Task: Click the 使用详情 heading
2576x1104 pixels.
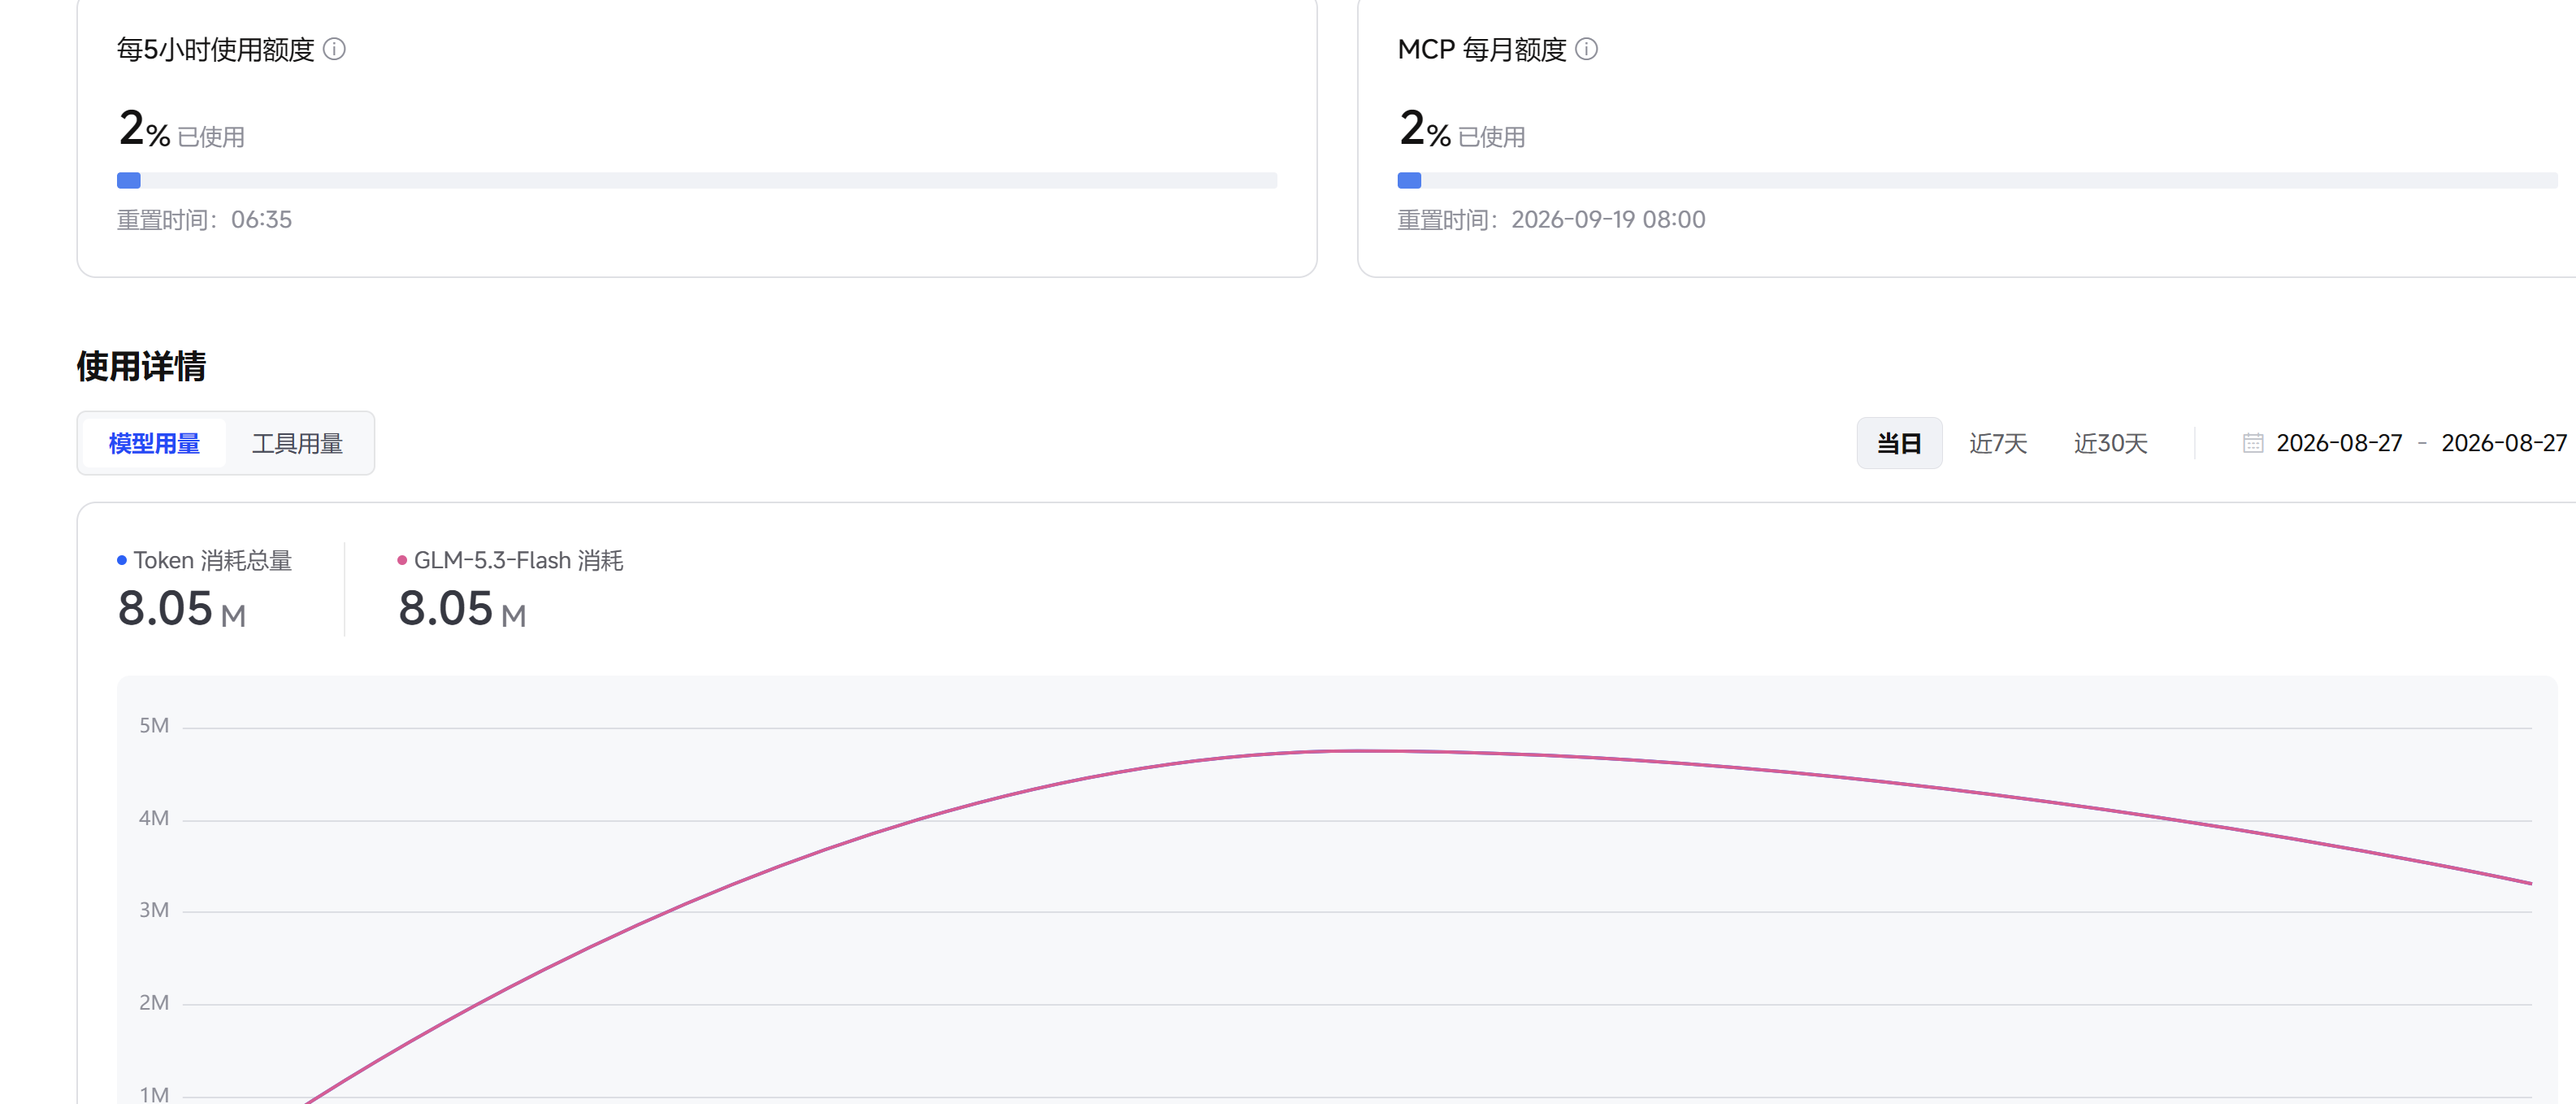Action: (x=141, y=366)
